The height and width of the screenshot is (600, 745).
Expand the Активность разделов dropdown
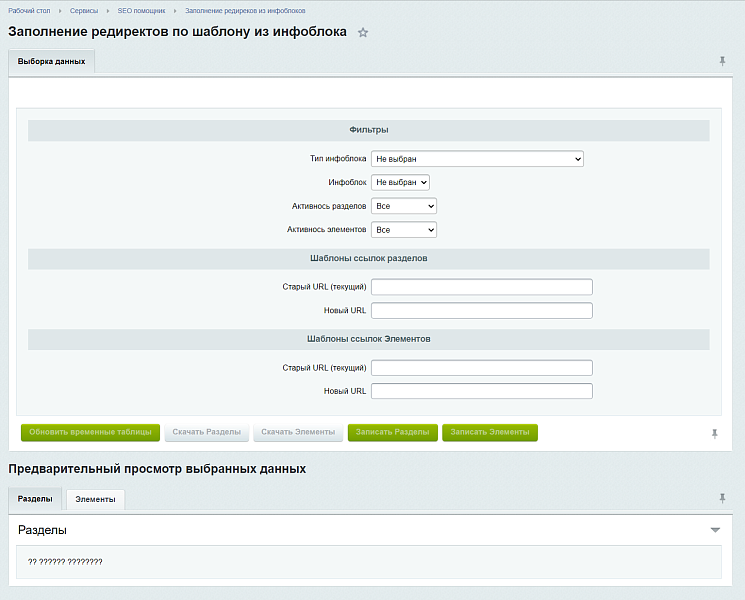(404, 206)
